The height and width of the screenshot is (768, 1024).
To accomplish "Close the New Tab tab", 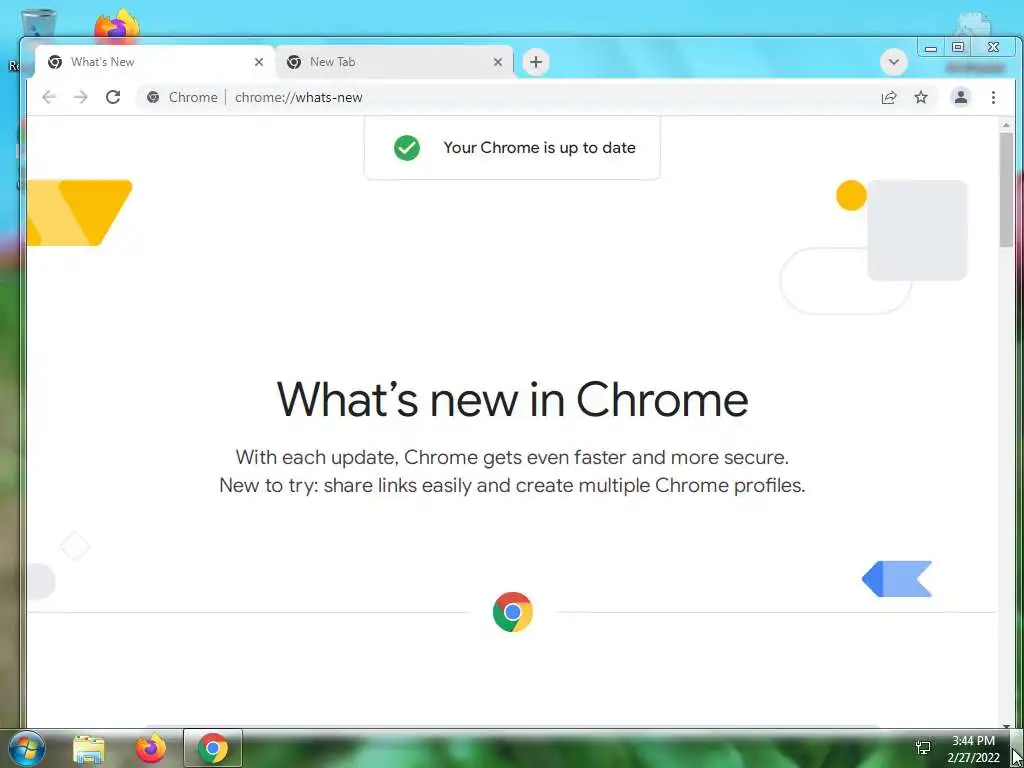I will coord(498,62).
